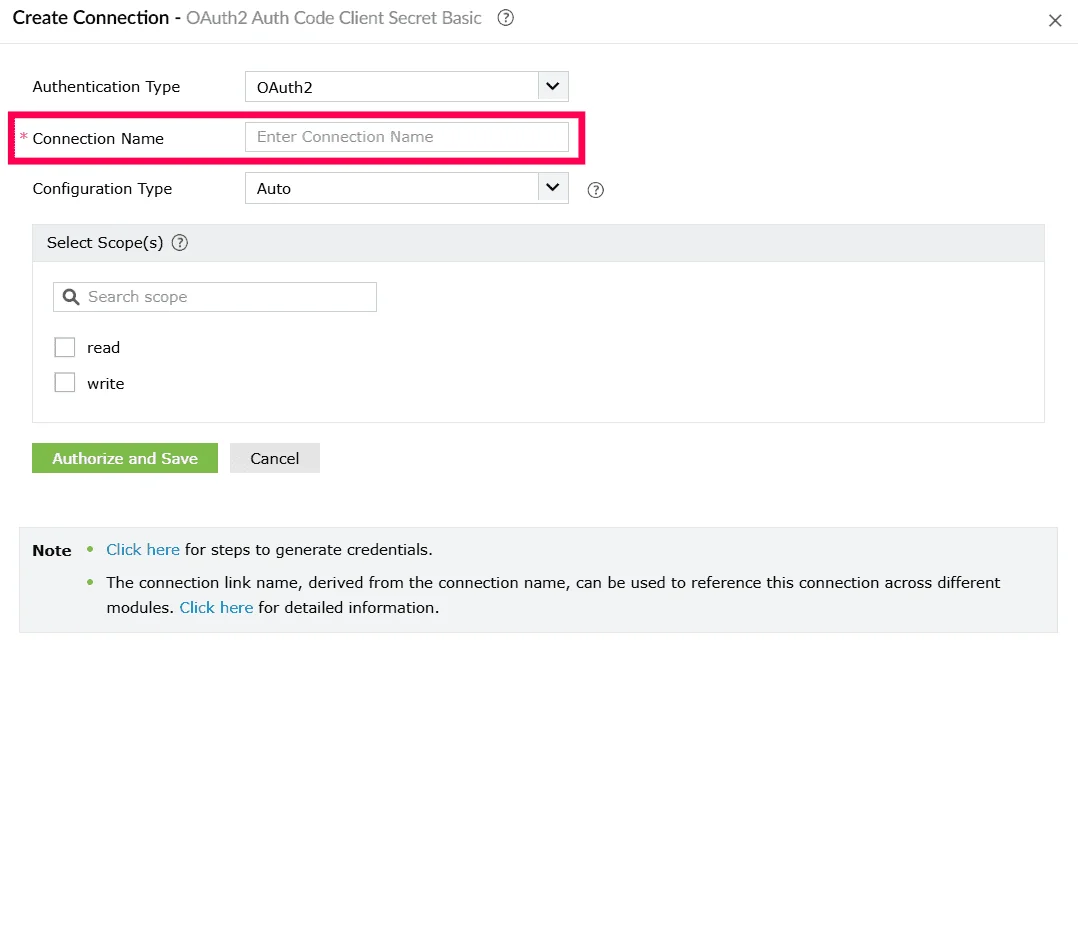Open help icon beside dialog title
1078x944 pixels.
505,18
